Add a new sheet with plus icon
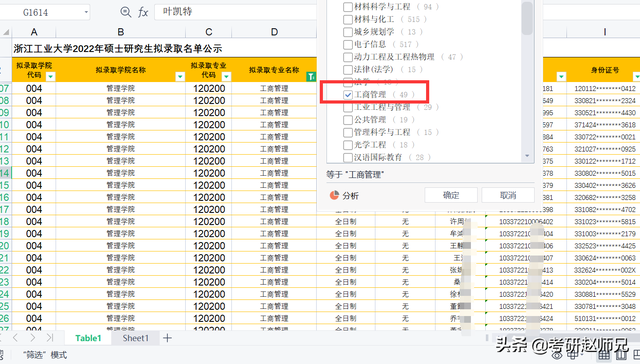 pos(167,338)
